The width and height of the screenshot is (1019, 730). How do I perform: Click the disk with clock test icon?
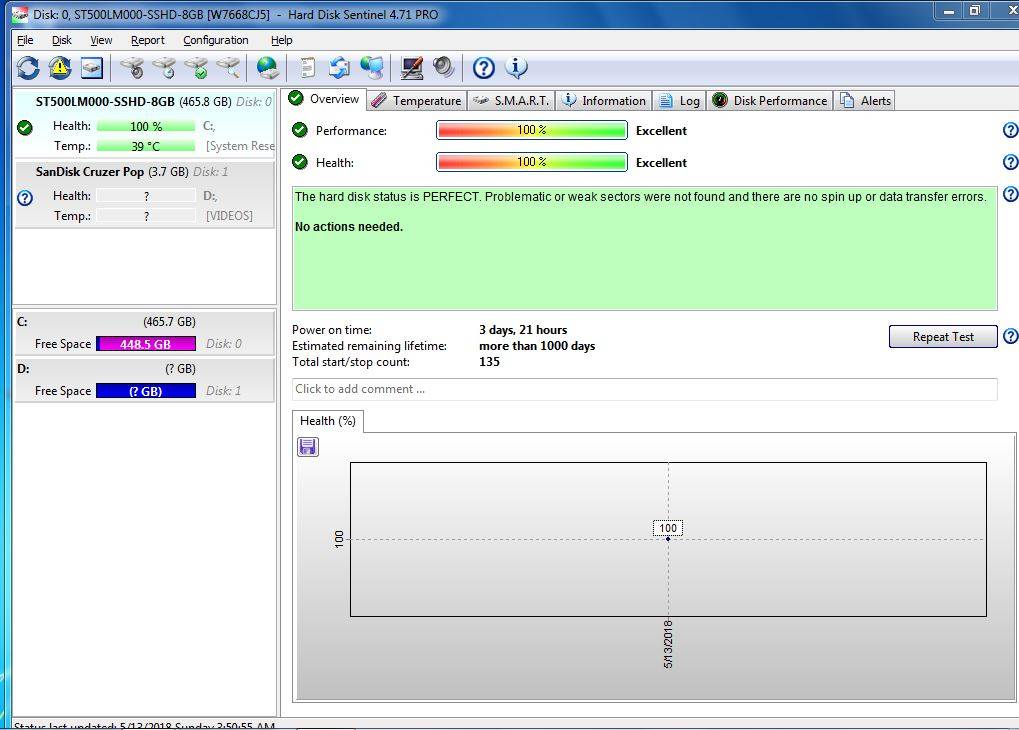coord(164,68)
